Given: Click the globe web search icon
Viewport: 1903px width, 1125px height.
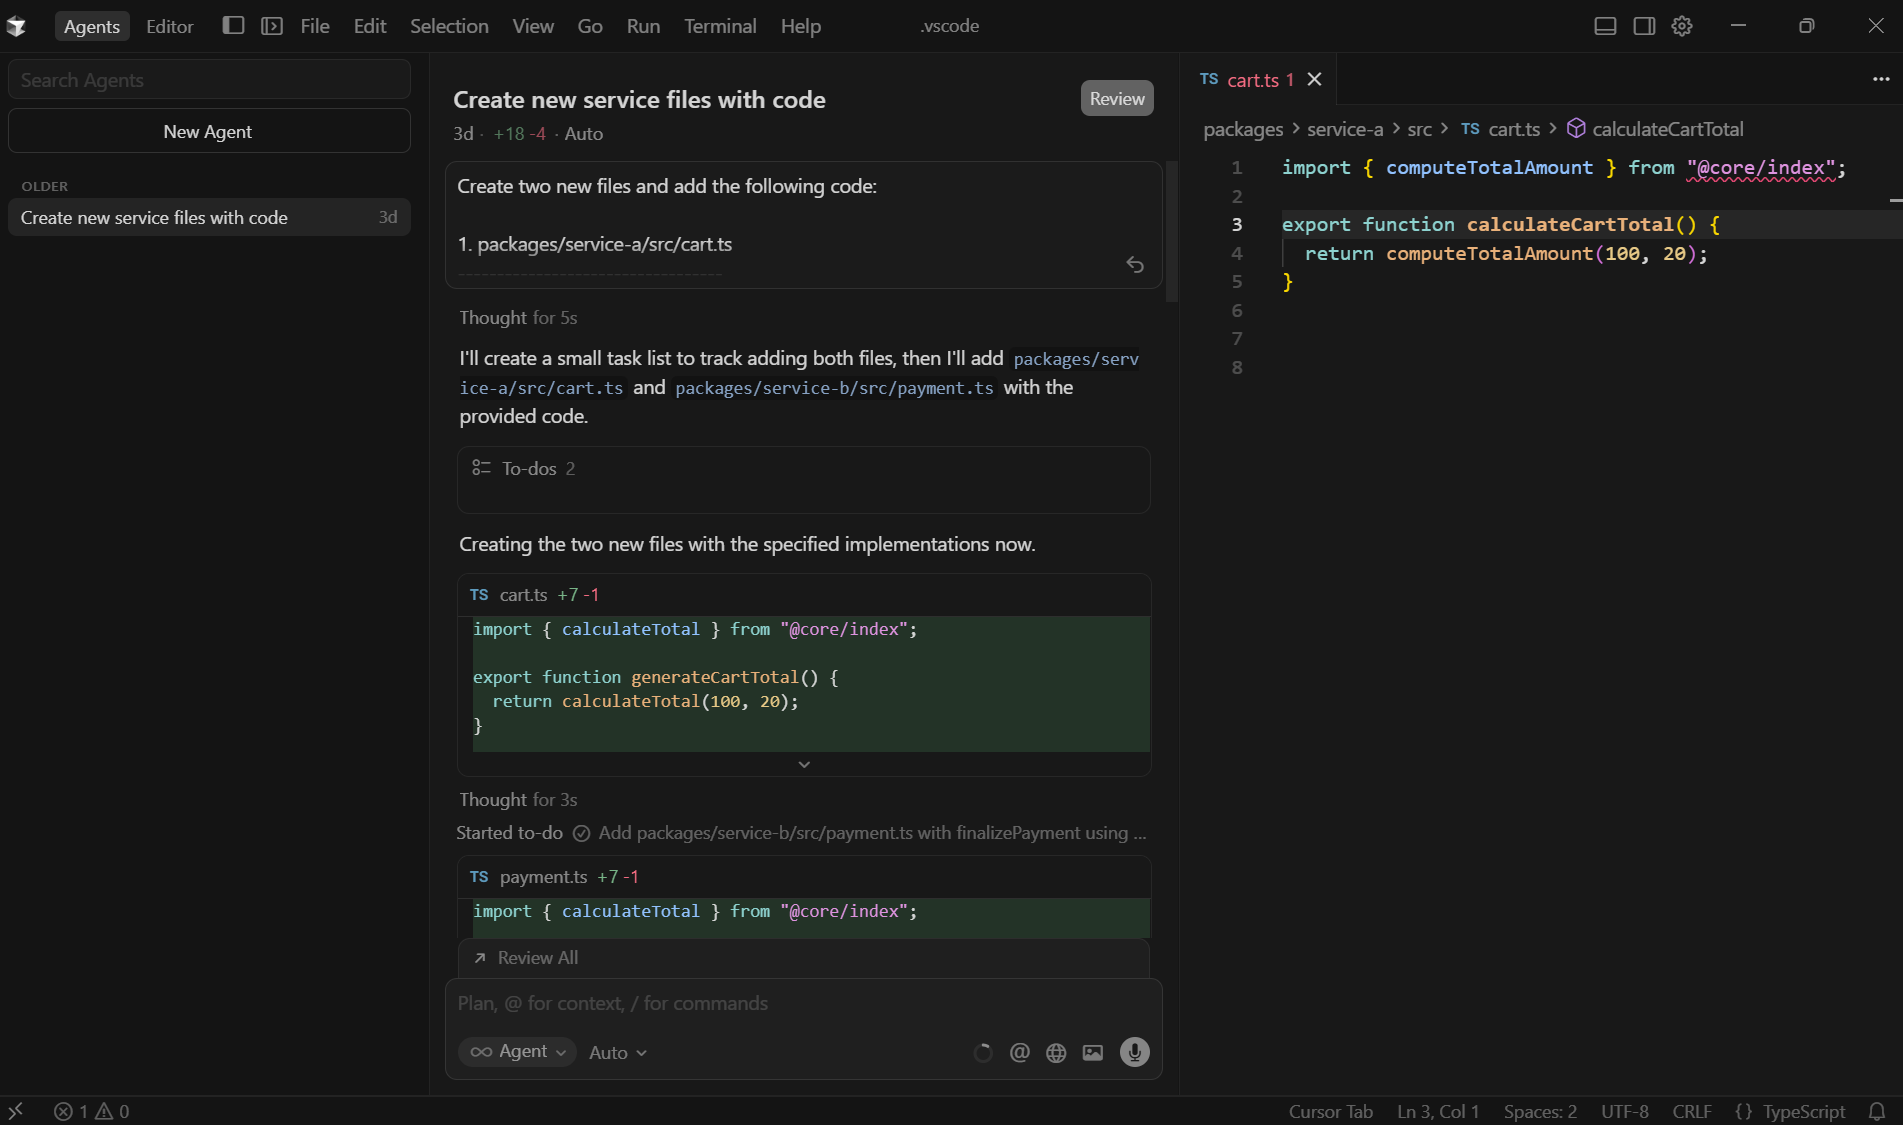Looking at the screenshot, I should click(1056, 1052).
